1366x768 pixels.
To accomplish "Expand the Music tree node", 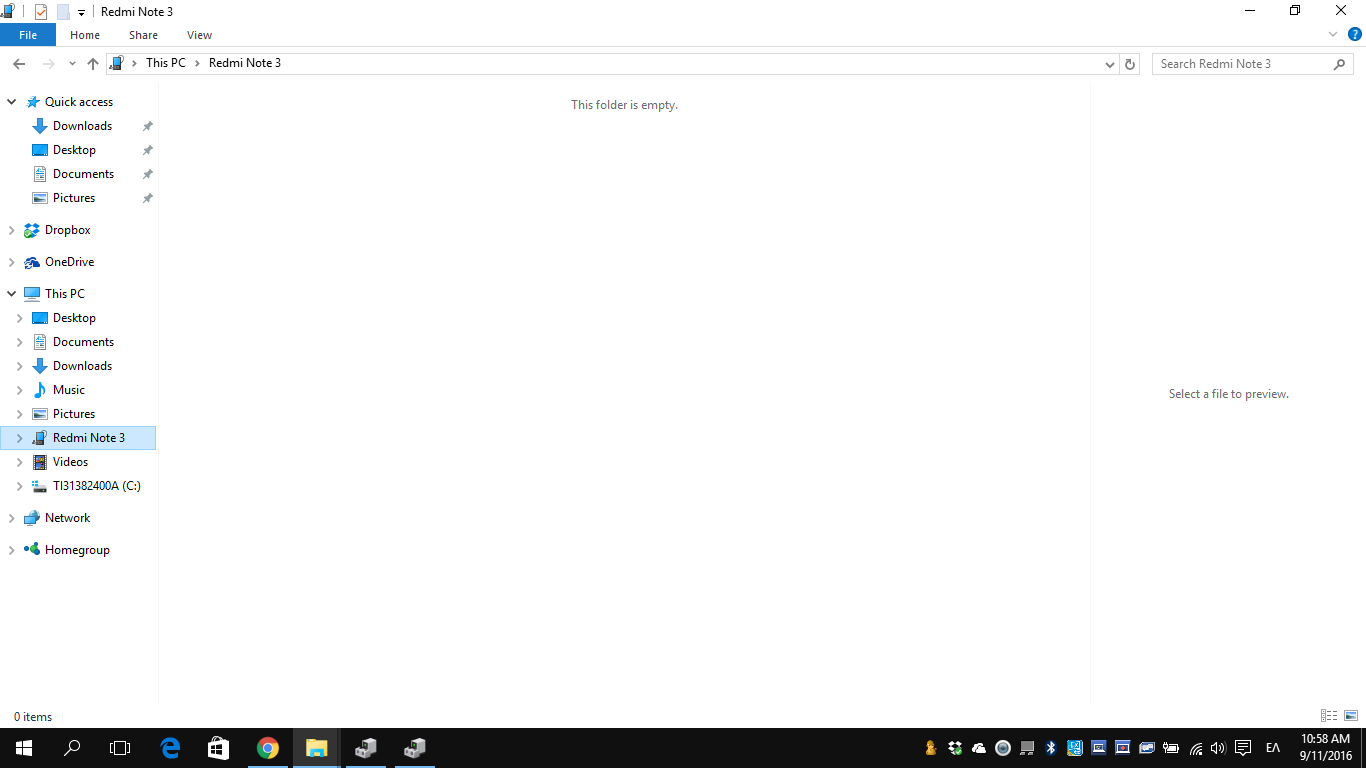I will 19,390.
